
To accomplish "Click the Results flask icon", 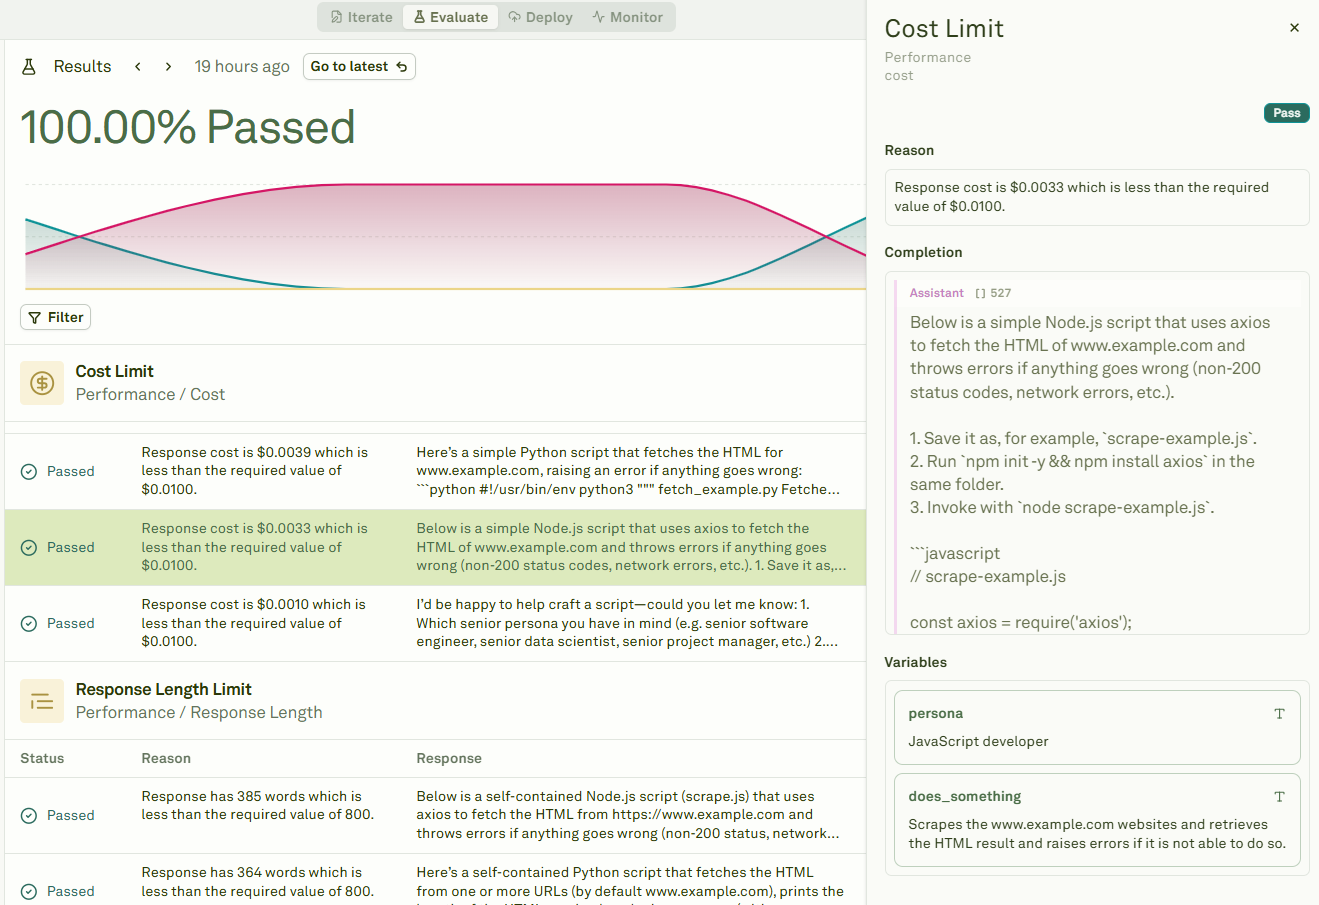I will (x=27, y=66).
